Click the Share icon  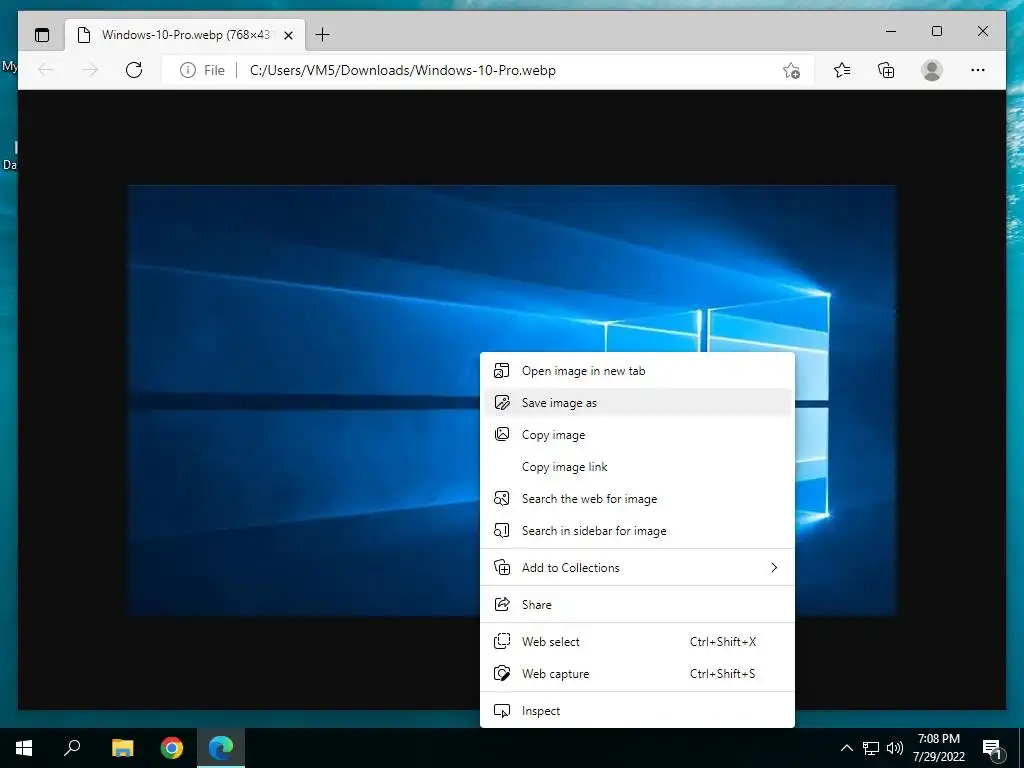[502, 605]
